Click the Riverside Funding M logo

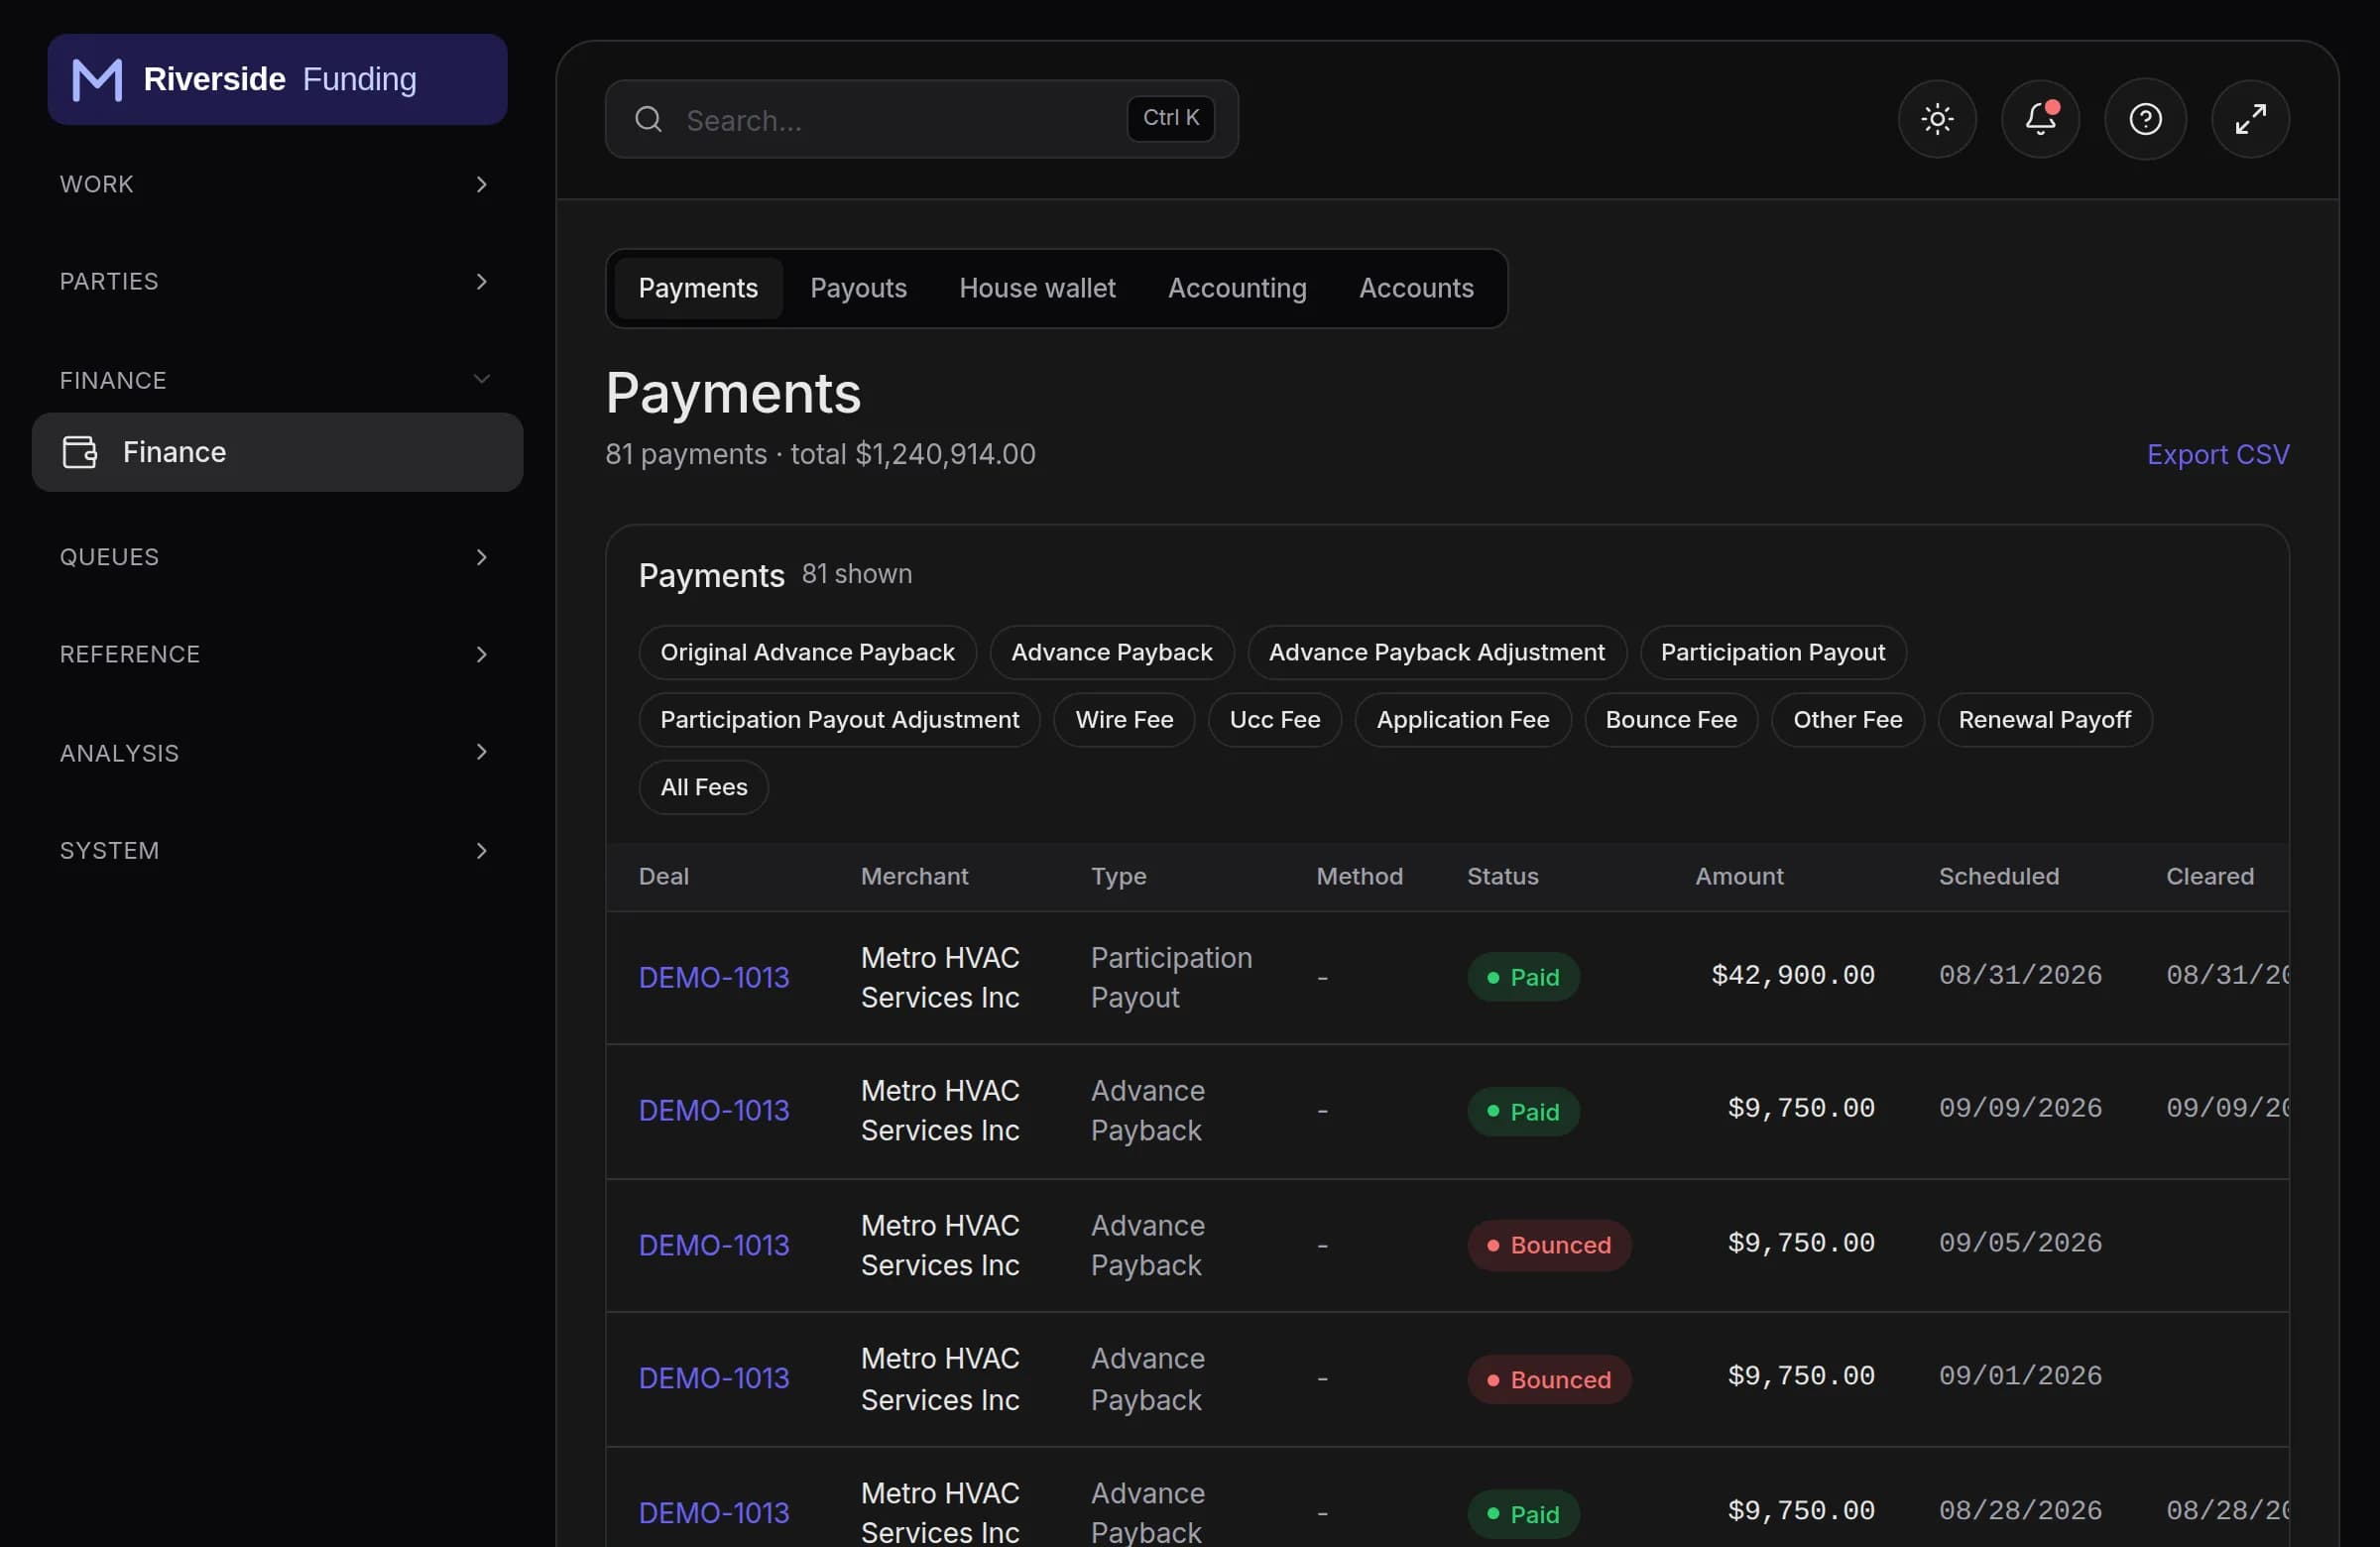pos(97,79)
